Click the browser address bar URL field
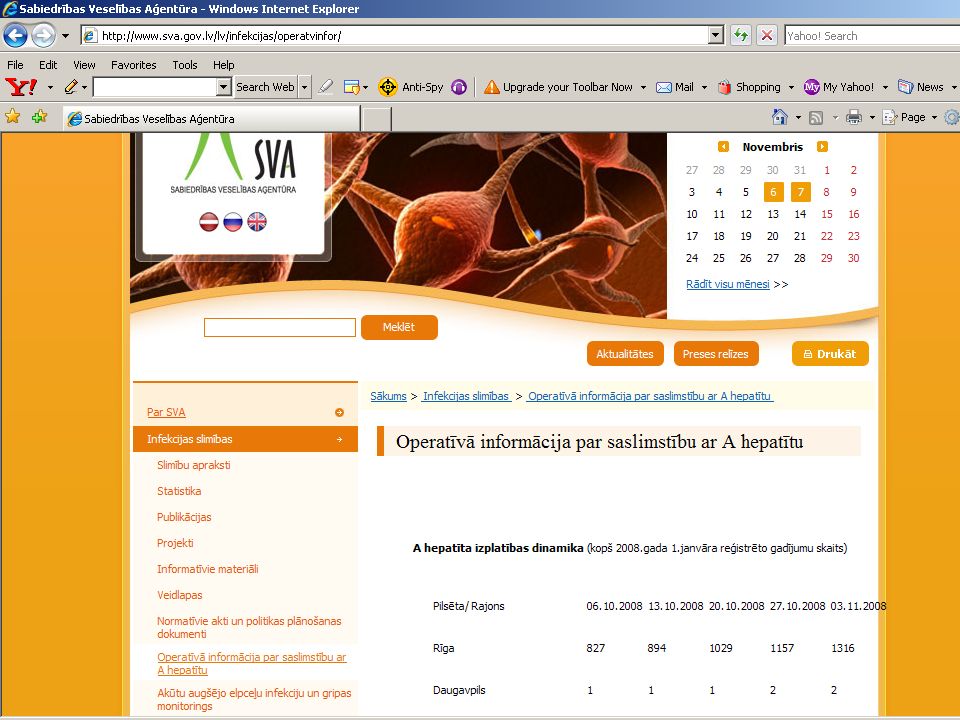This screenshot has width=960, height=720. (395, 36)
